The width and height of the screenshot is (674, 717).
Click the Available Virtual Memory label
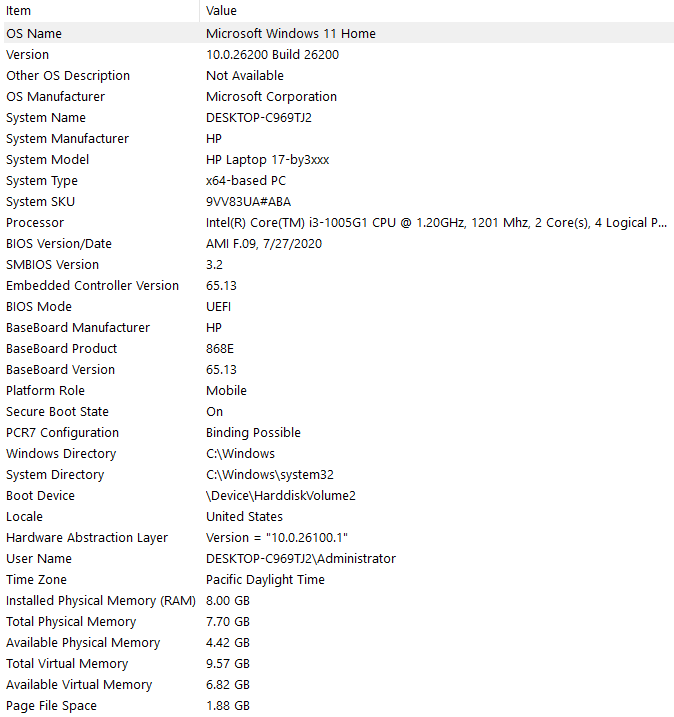tap(79, 685)
